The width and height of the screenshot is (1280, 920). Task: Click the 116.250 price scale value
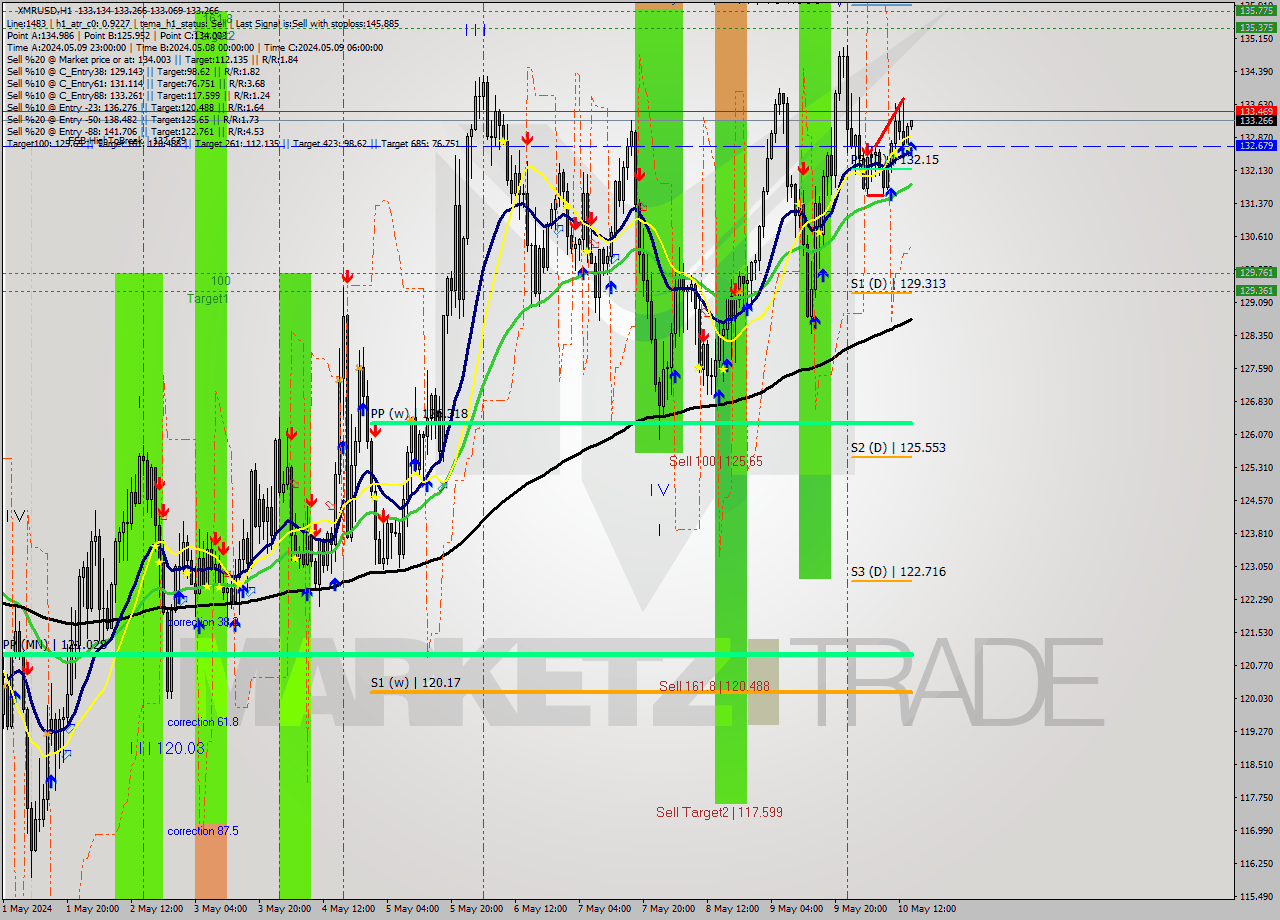pos(1256,863)
